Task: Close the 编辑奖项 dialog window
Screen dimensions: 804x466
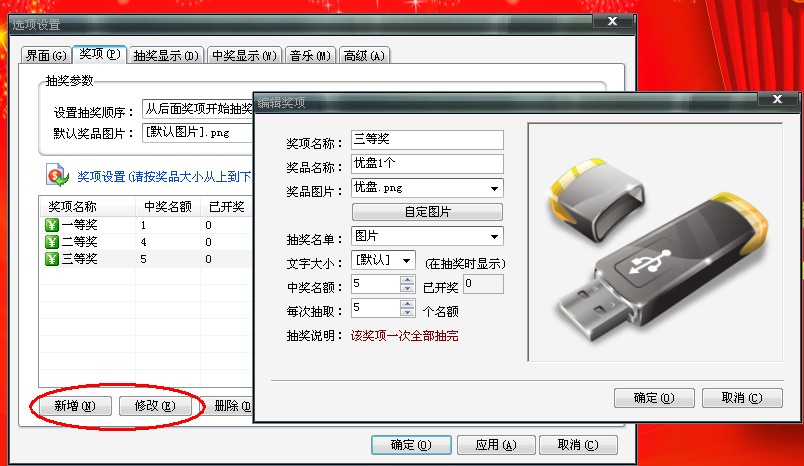Action: click(777, 100)
